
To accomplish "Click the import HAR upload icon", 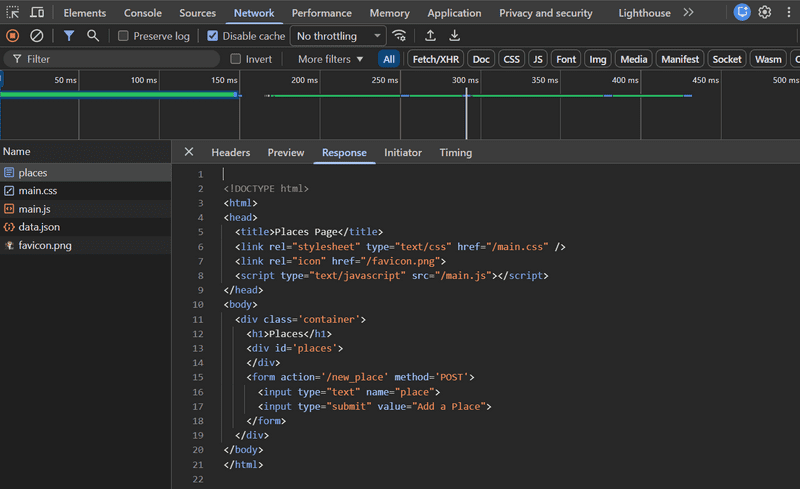I will click(430, 36).
